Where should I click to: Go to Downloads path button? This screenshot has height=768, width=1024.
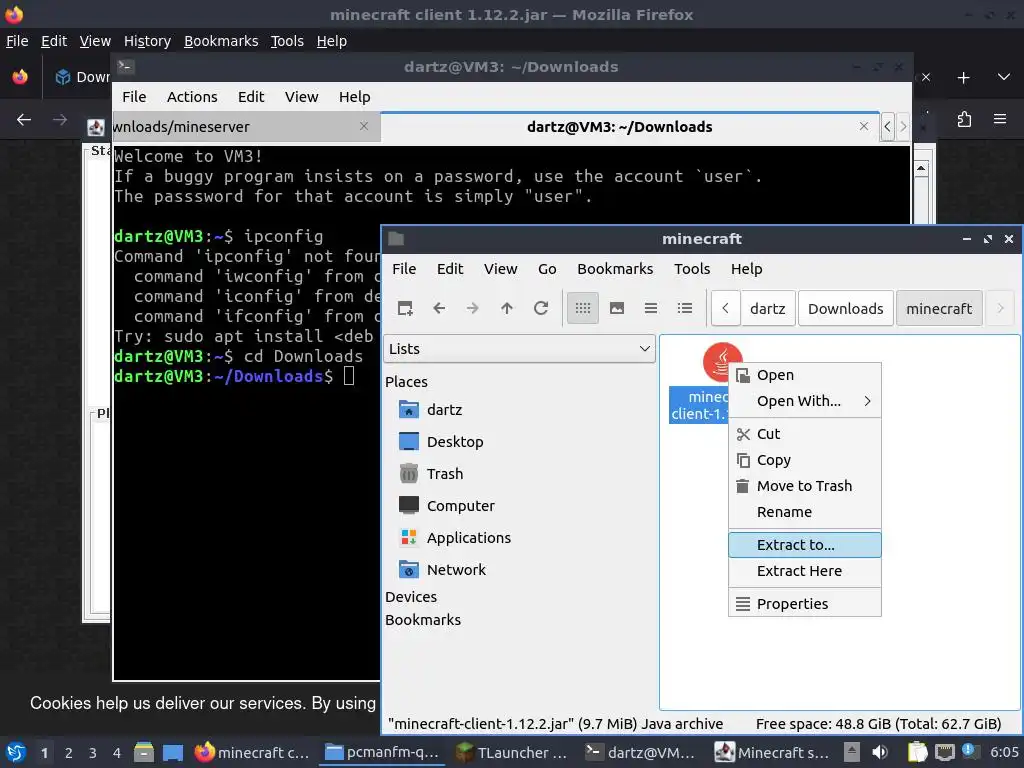846,308
